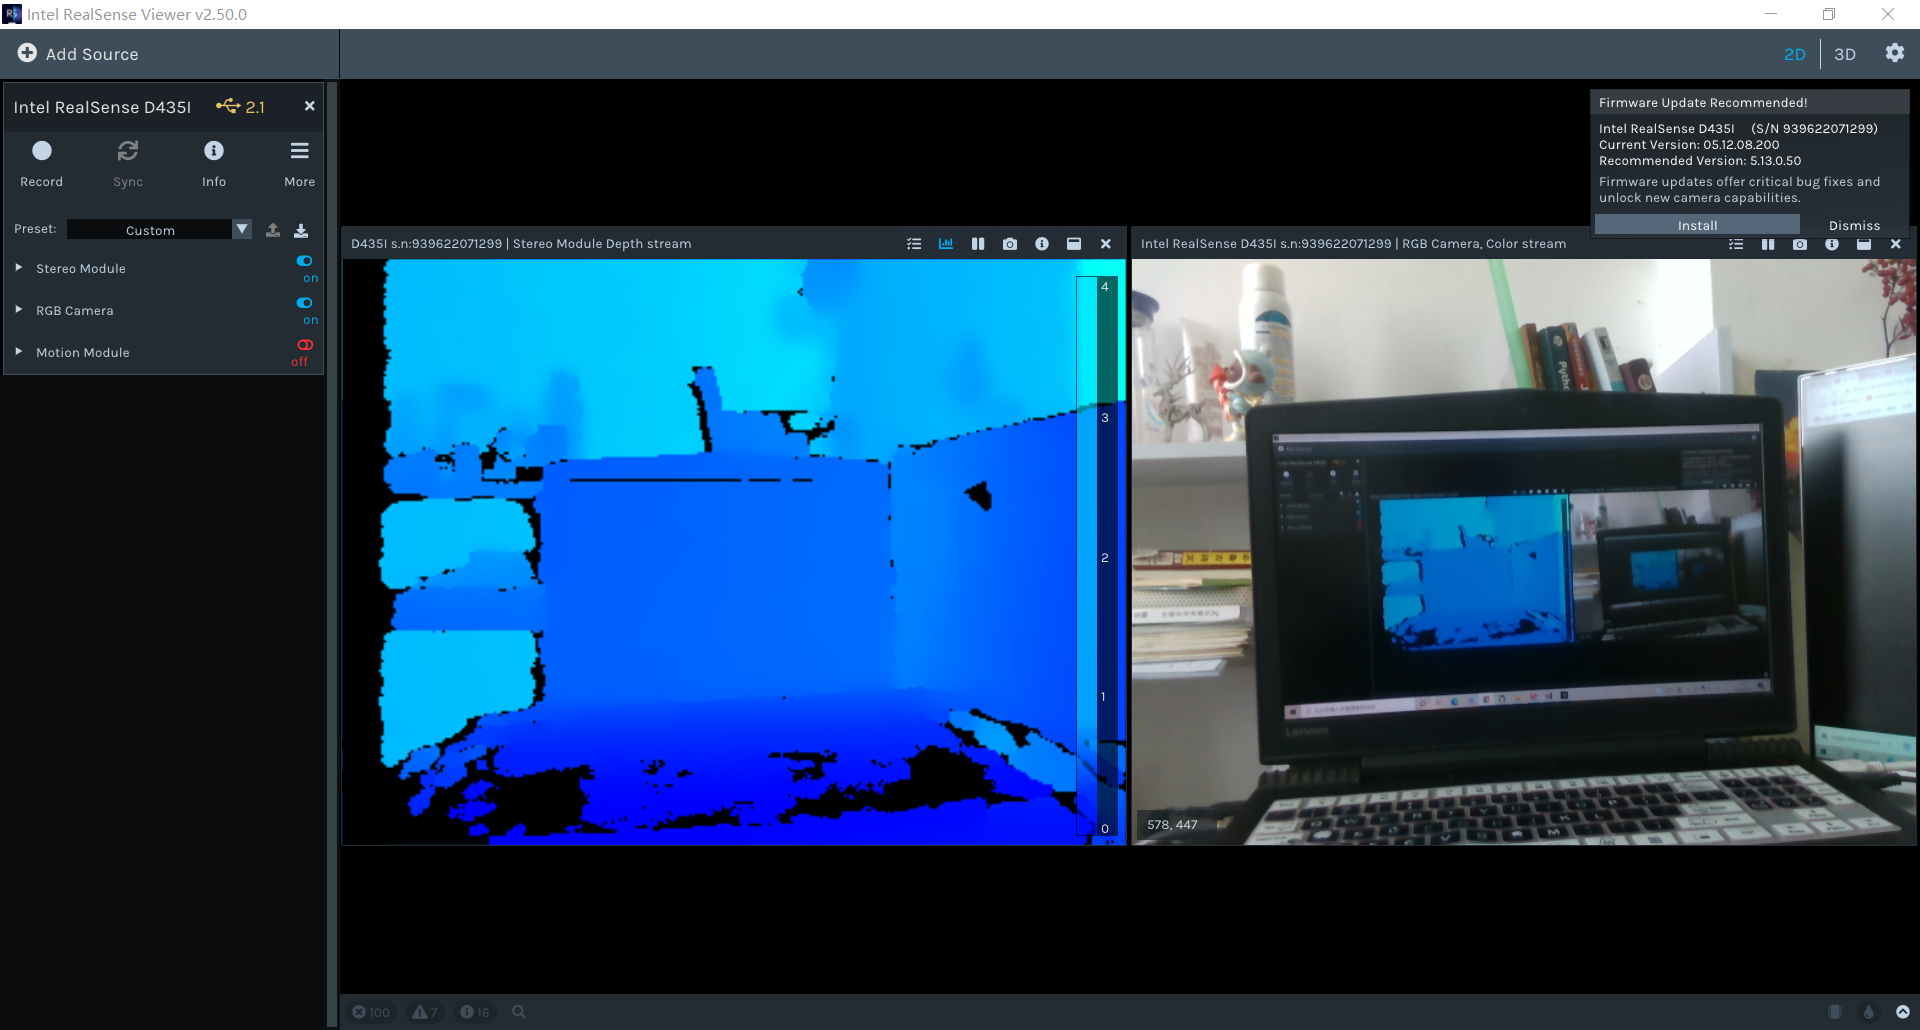Click the 578, 447 coordinates readout
The image size is (1920, 1030).
(x=1172, y=825)
